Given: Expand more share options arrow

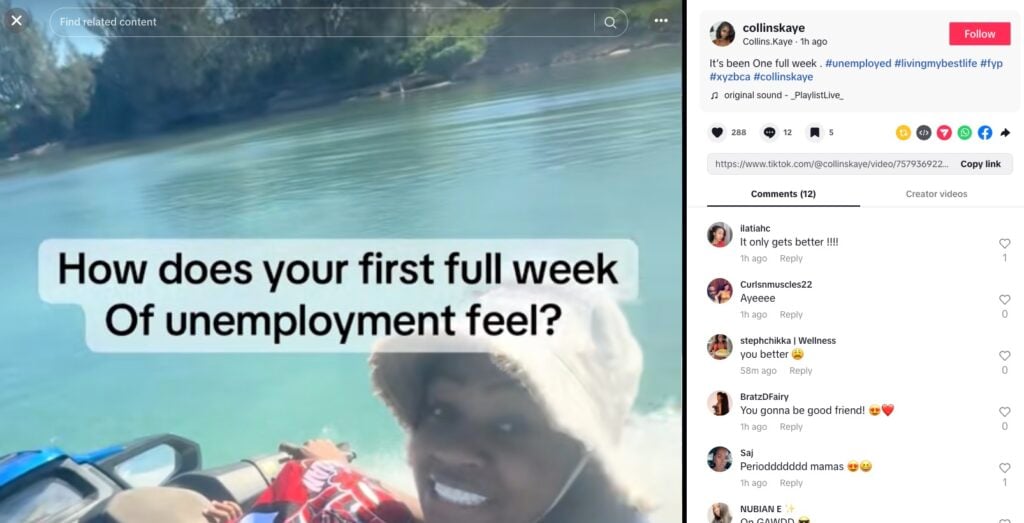Looking at the screenshot, I should pos(1005,133).
